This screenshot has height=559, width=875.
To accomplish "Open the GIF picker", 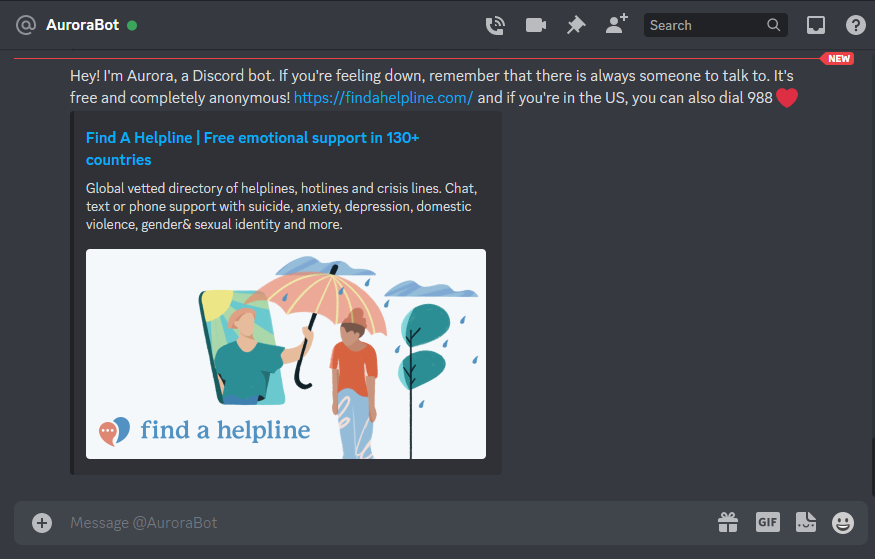I will [x=768, y=522].
